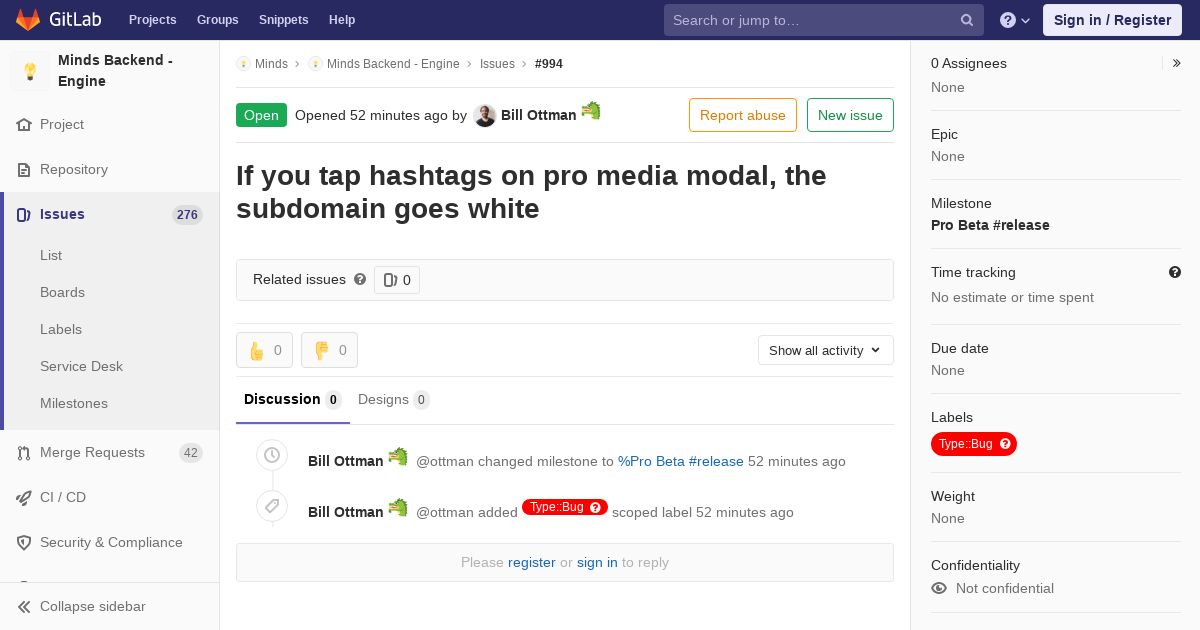Open the help question mark menu
Image resolution: width=1200 pixels, height=630 pixels.
1014,20
